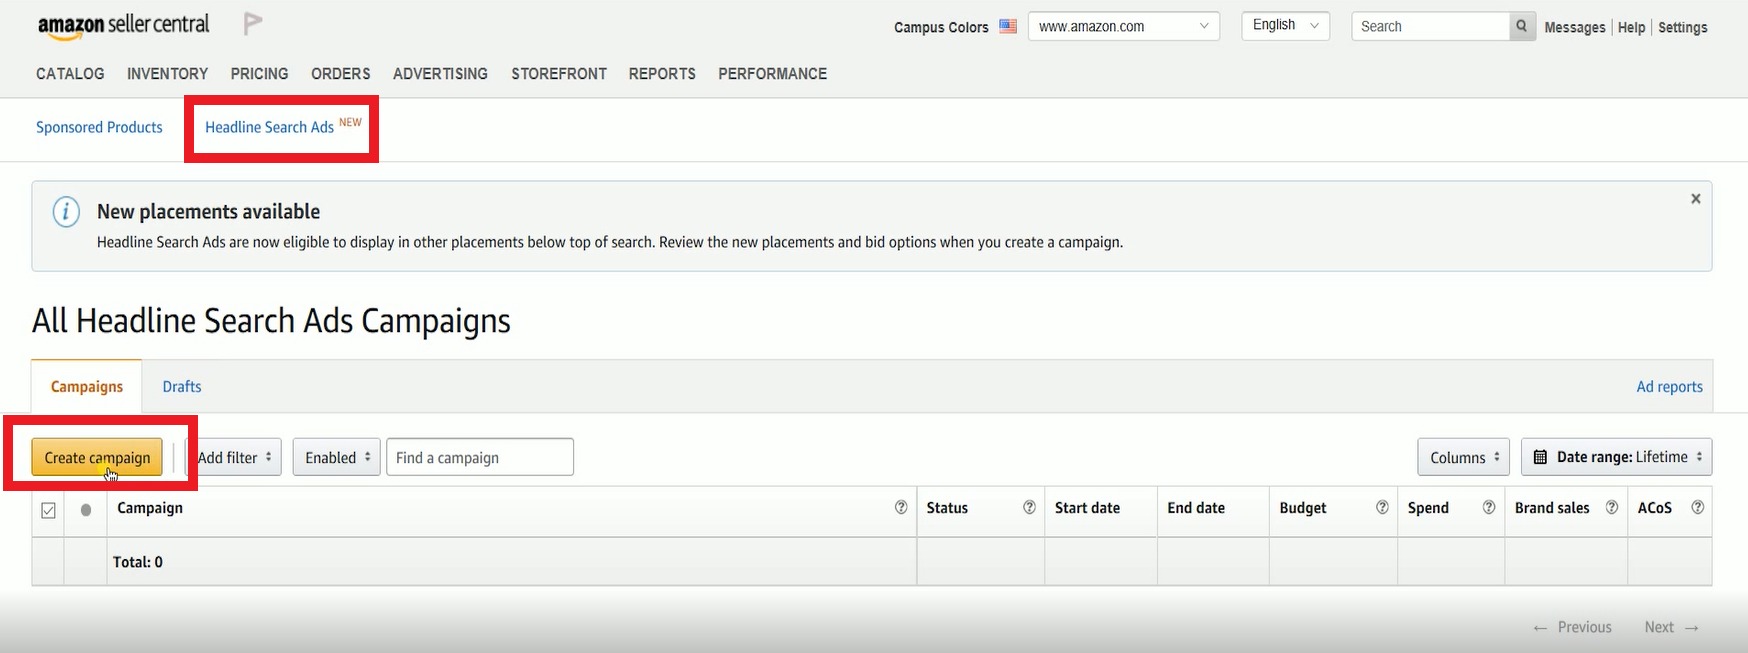Switch to Headline Search Ads tab
This screenshot has height=653, width=1748.
coord(269,127)
